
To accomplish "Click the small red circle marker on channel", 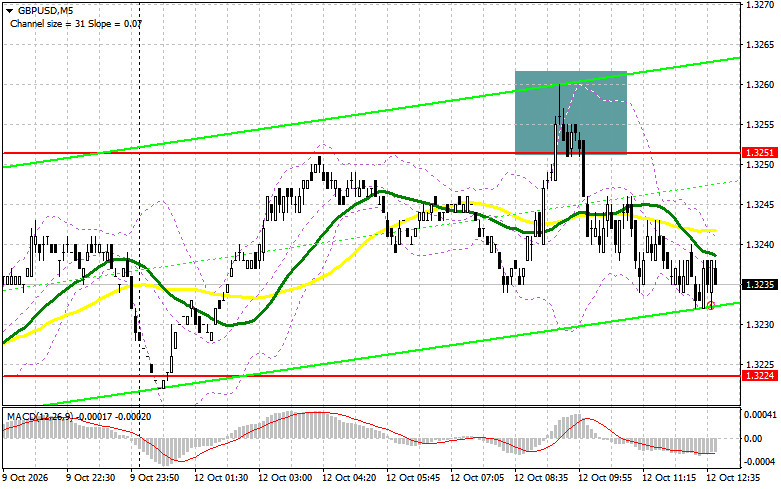I will coord(711,306).
